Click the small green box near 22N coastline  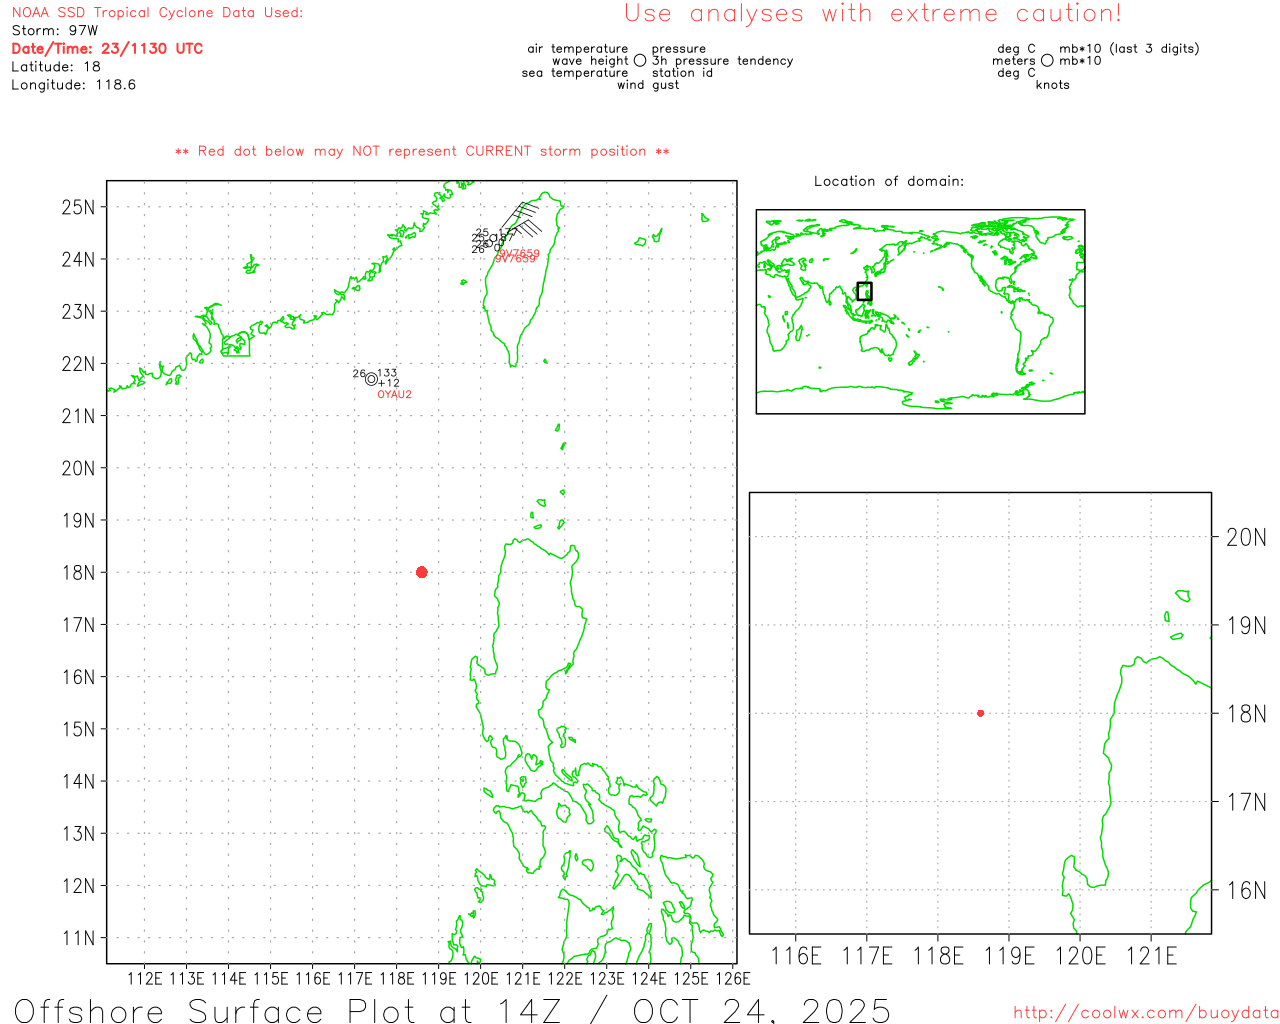point(236,345)
